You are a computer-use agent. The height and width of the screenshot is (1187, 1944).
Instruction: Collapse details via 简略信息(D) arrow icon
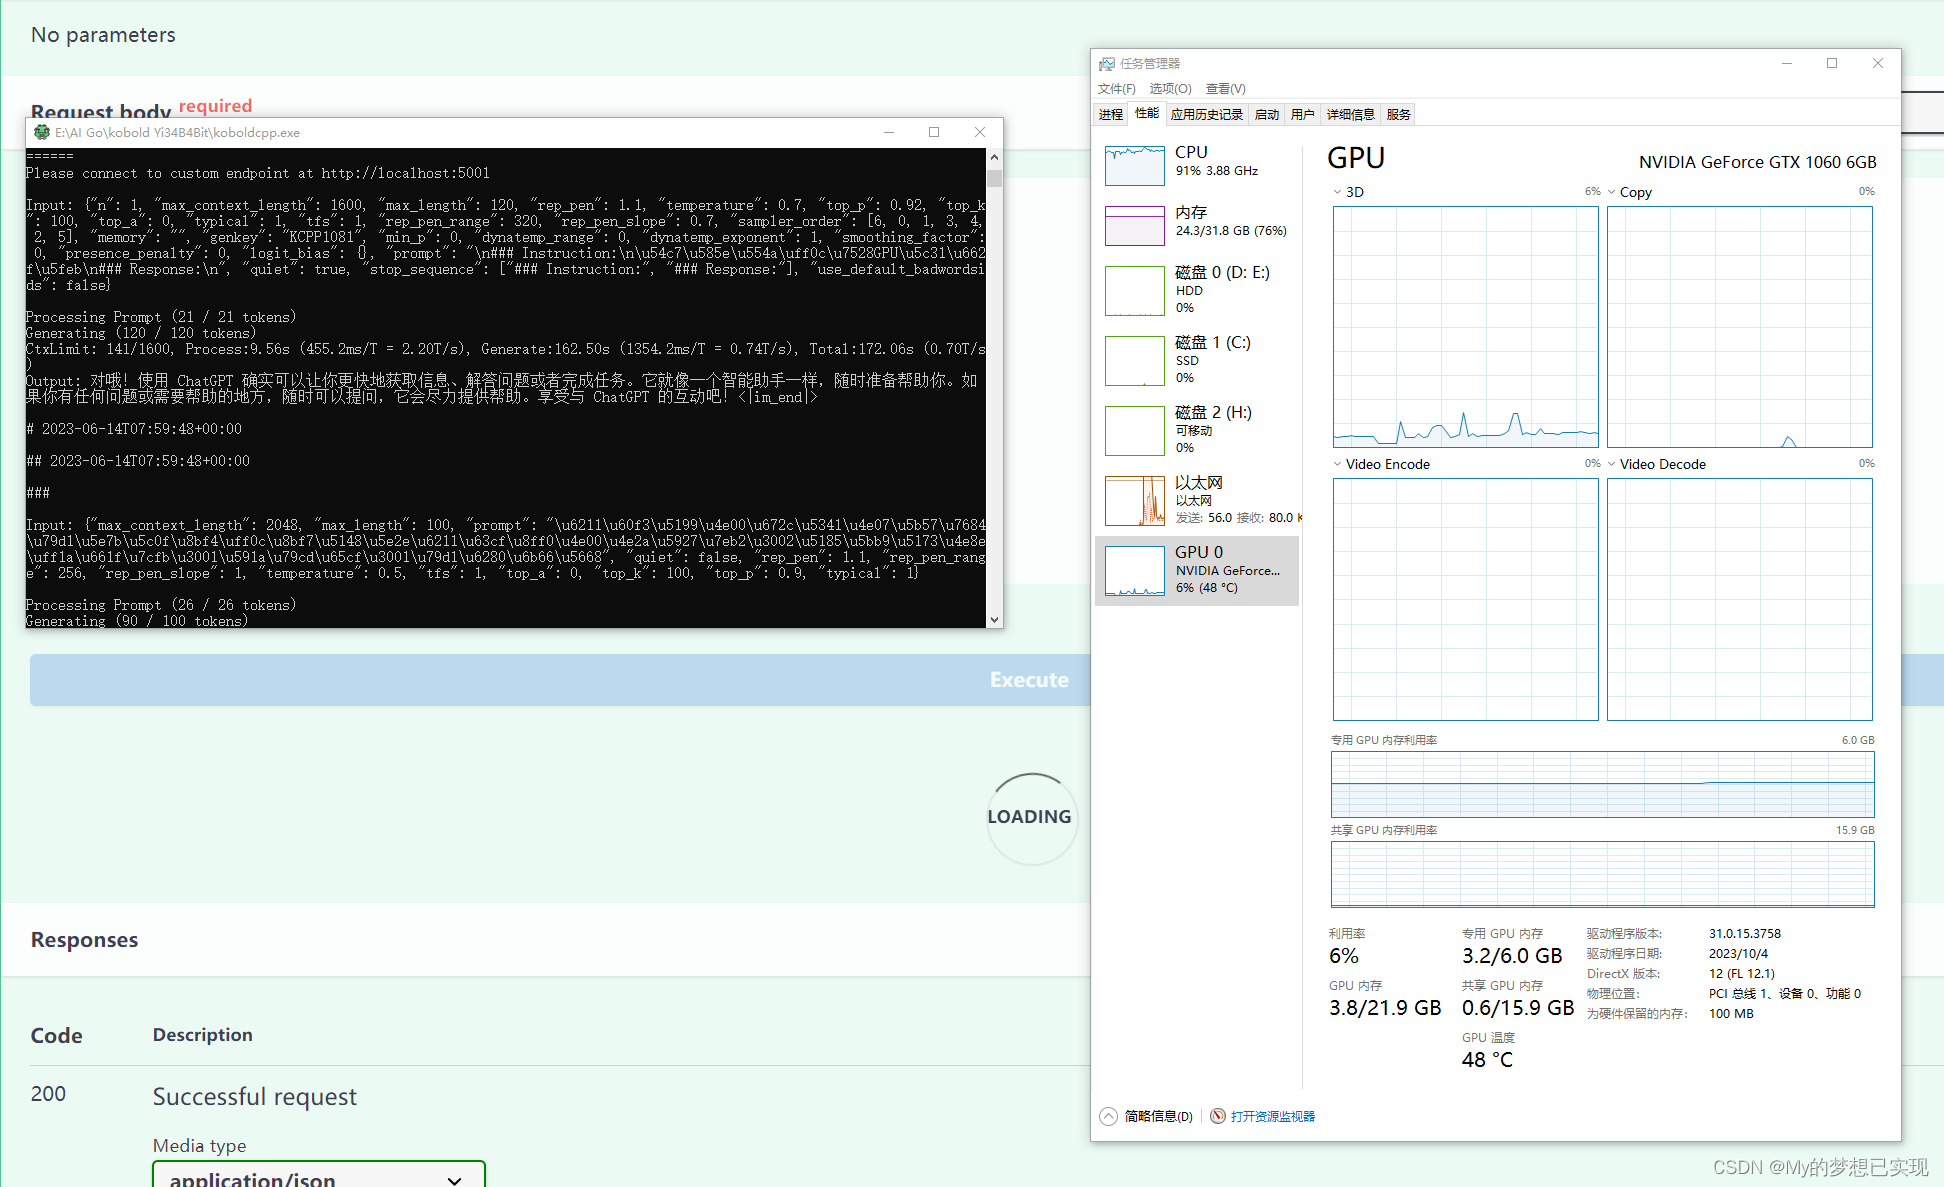(1108, 1116)
